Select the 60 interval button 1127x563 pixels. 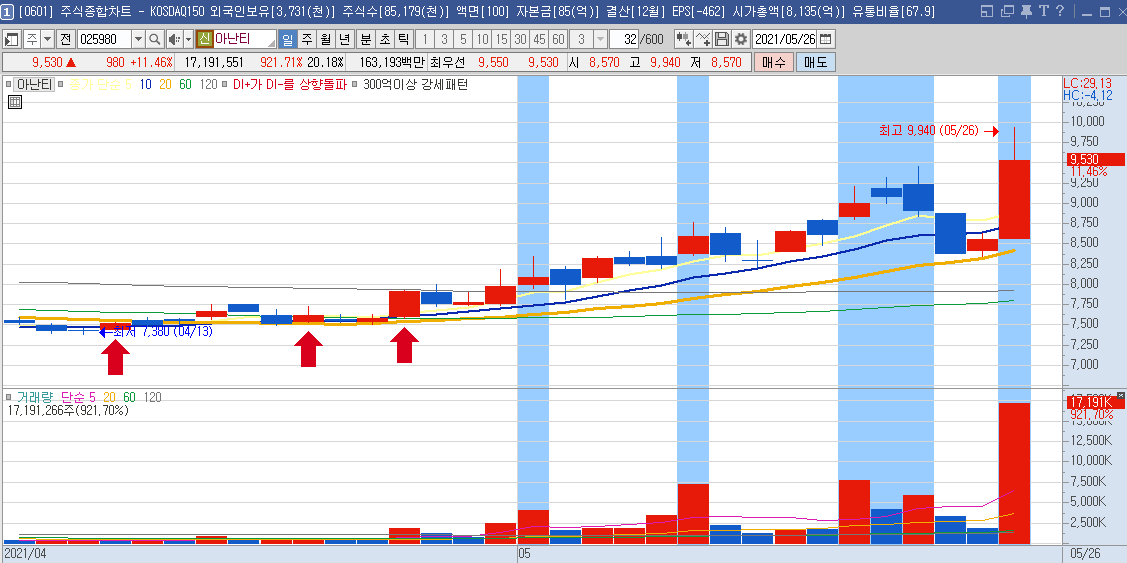[558, 40]
